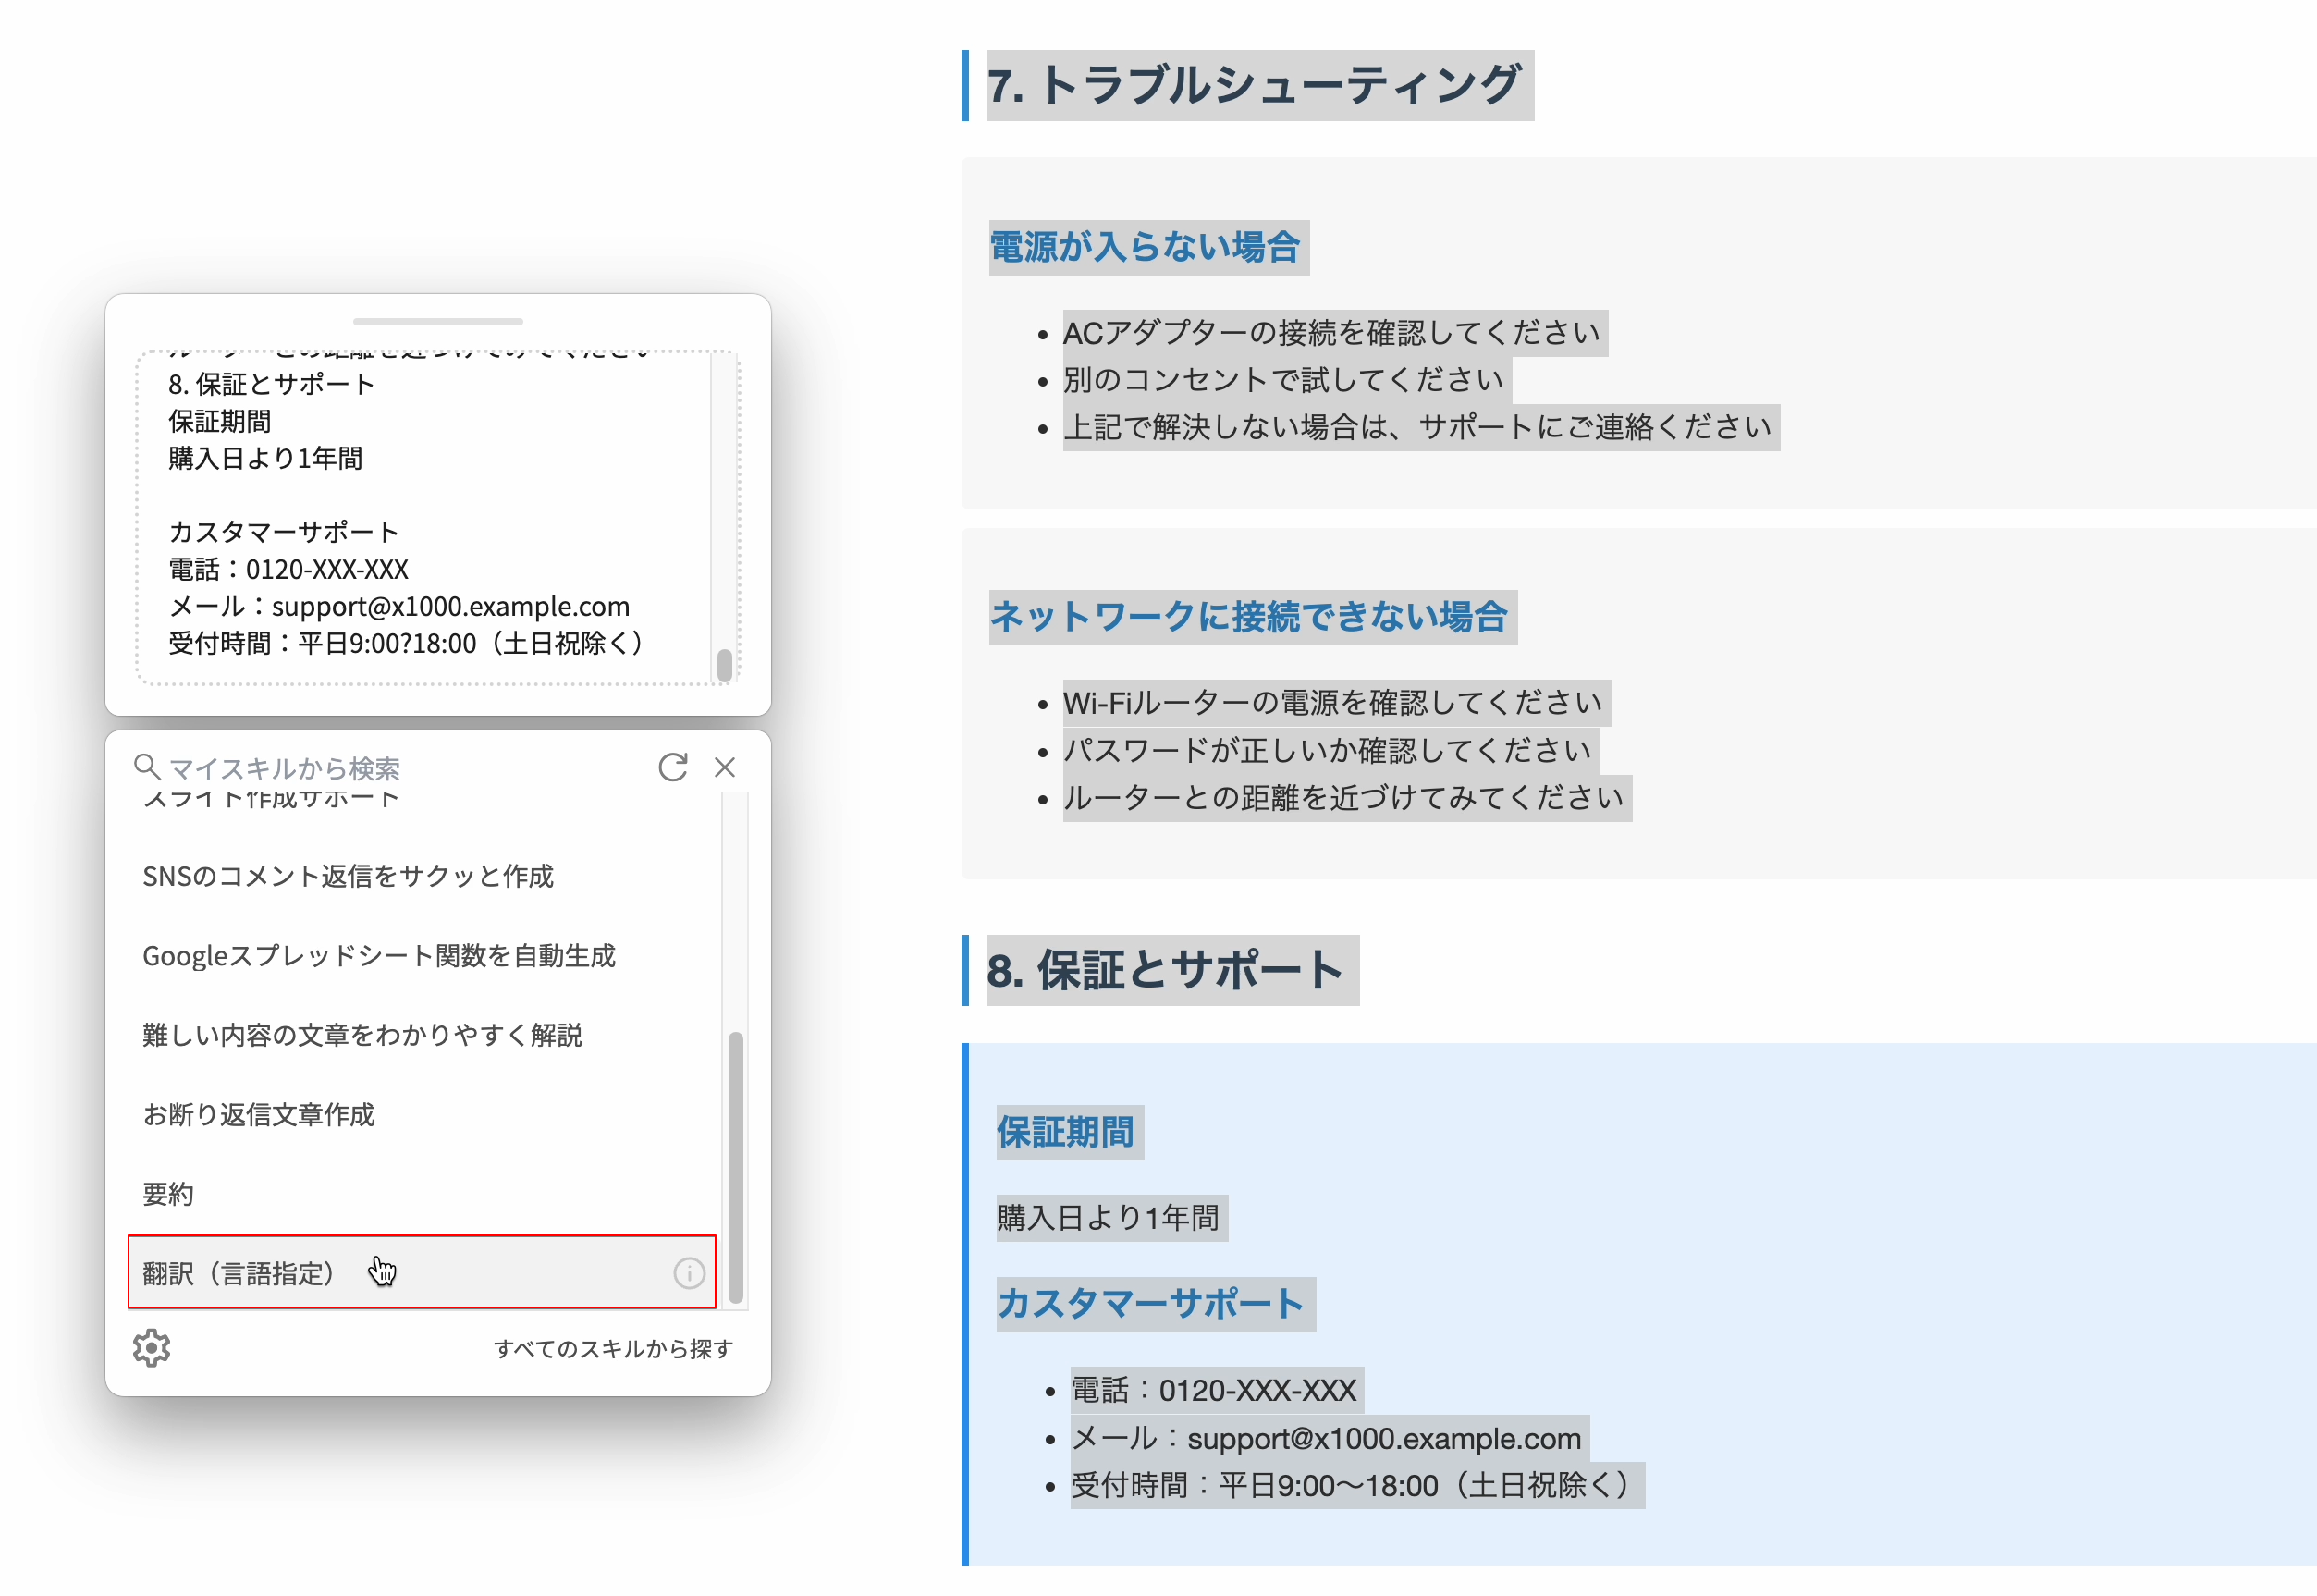Click 電話：0120-XXX-XXX bullet in document
The width and height of the screenshot is (2317, 1596).
pyautogui.click(x=1216, y=1390)
